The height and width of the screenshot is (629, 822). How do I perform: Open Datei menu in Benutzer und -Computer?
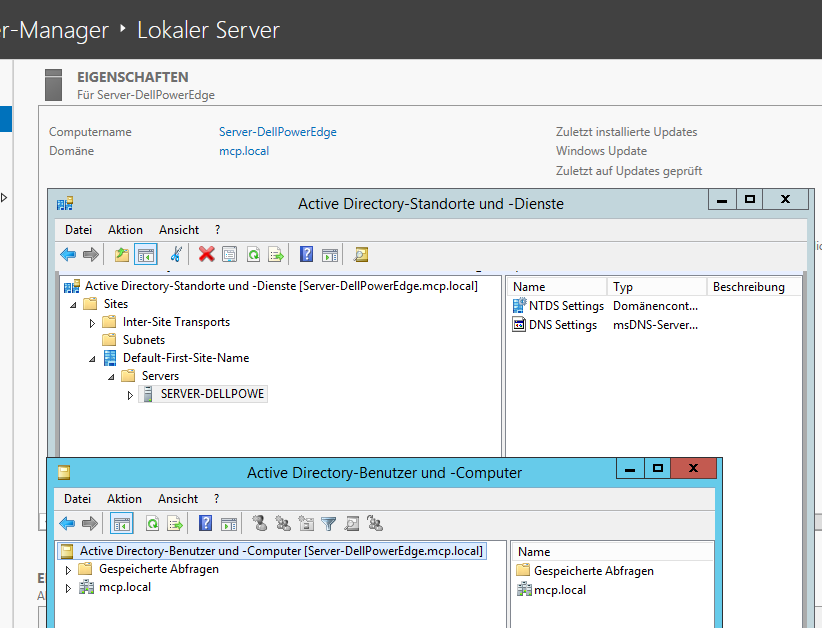tap(78, 498)
